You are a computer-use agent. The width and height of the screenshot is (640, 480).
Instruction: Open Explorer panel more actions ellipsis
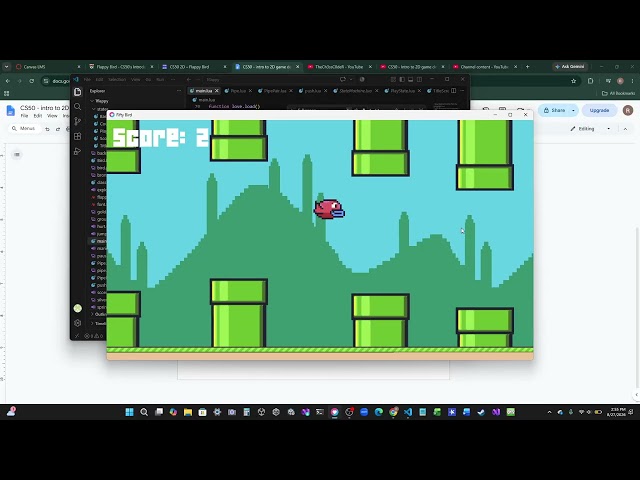click(179, 91)
